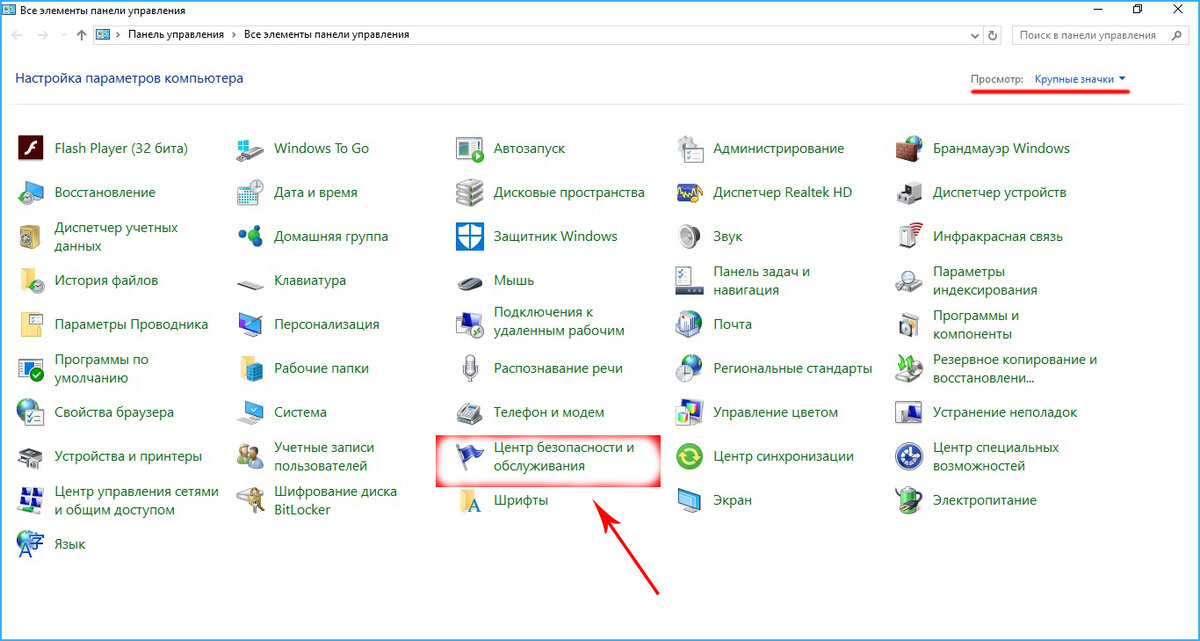Open the Экран monitor icon

click(x=690, y=500)
